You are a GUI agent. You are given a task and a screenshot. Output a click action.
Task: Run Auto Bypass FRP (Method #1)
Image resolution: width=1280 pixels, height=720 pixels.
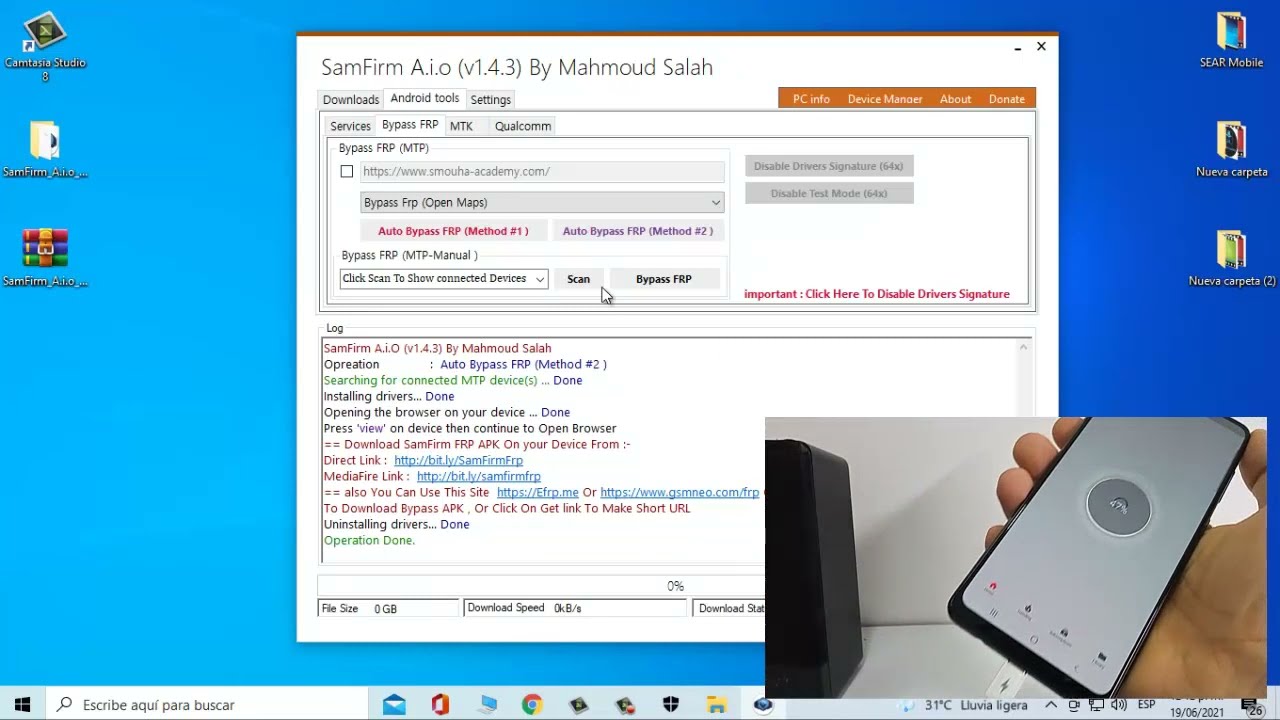point(453,231)
